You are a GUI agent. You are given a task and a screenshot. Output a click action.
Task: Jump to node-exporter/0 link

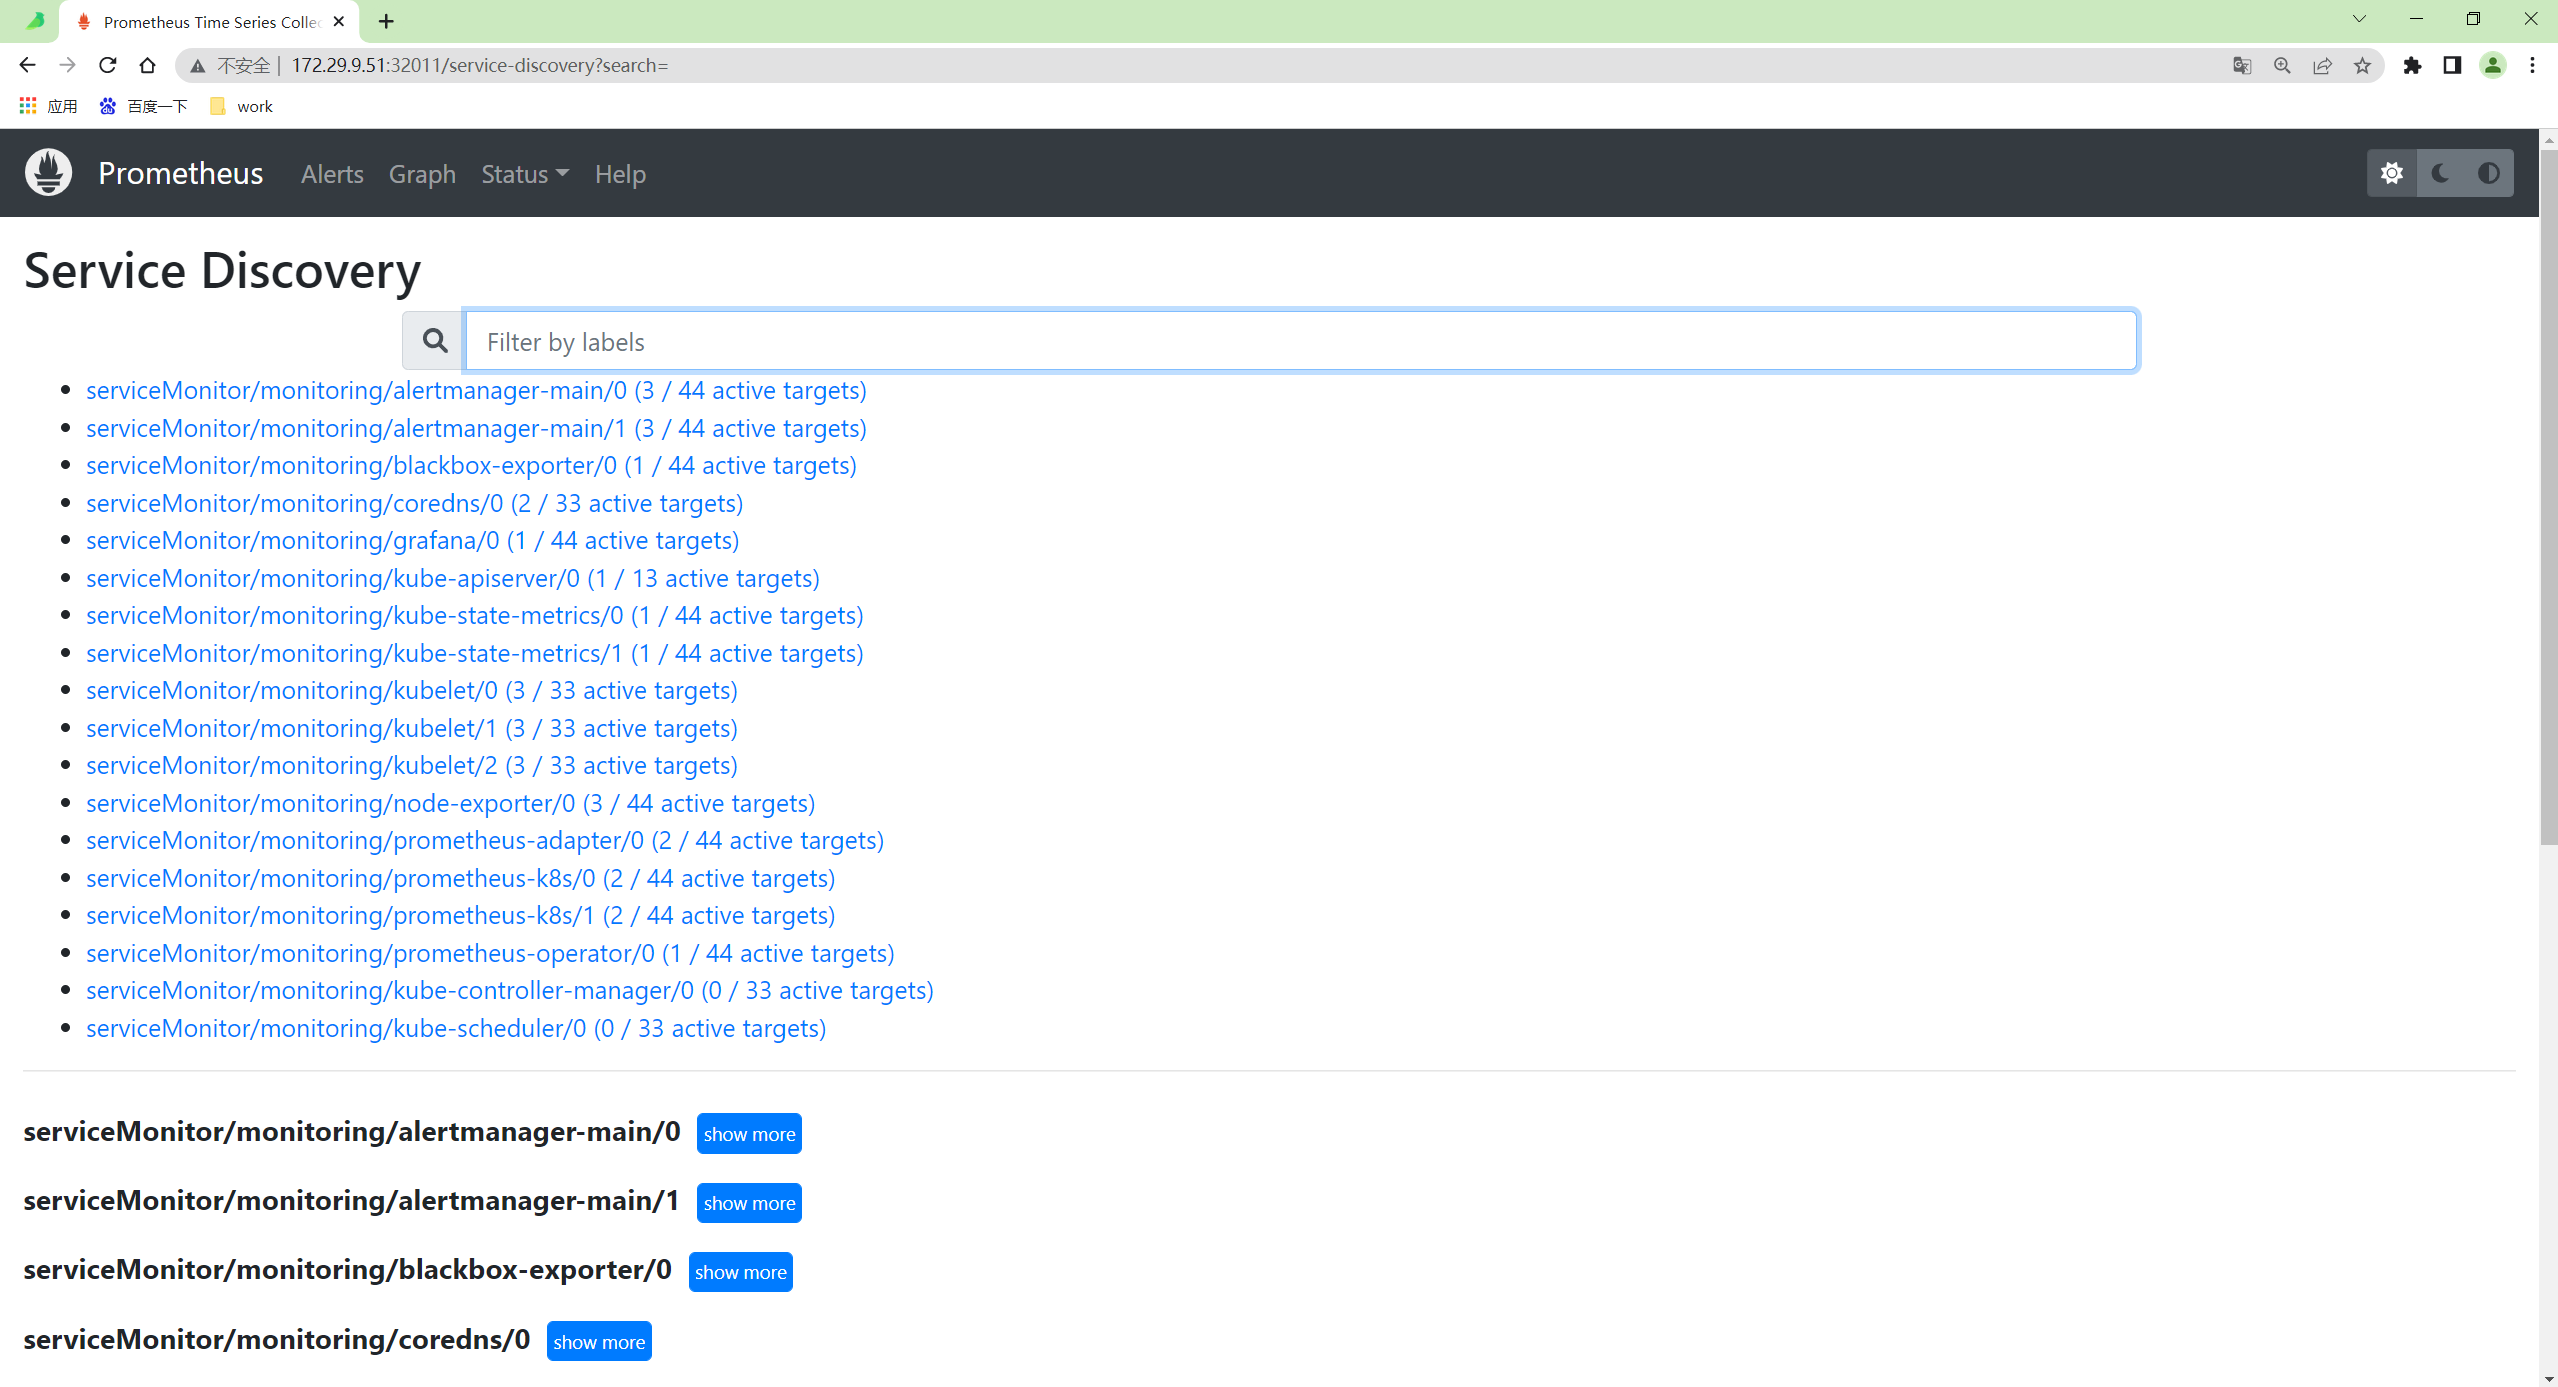click(x=450, y=803)
